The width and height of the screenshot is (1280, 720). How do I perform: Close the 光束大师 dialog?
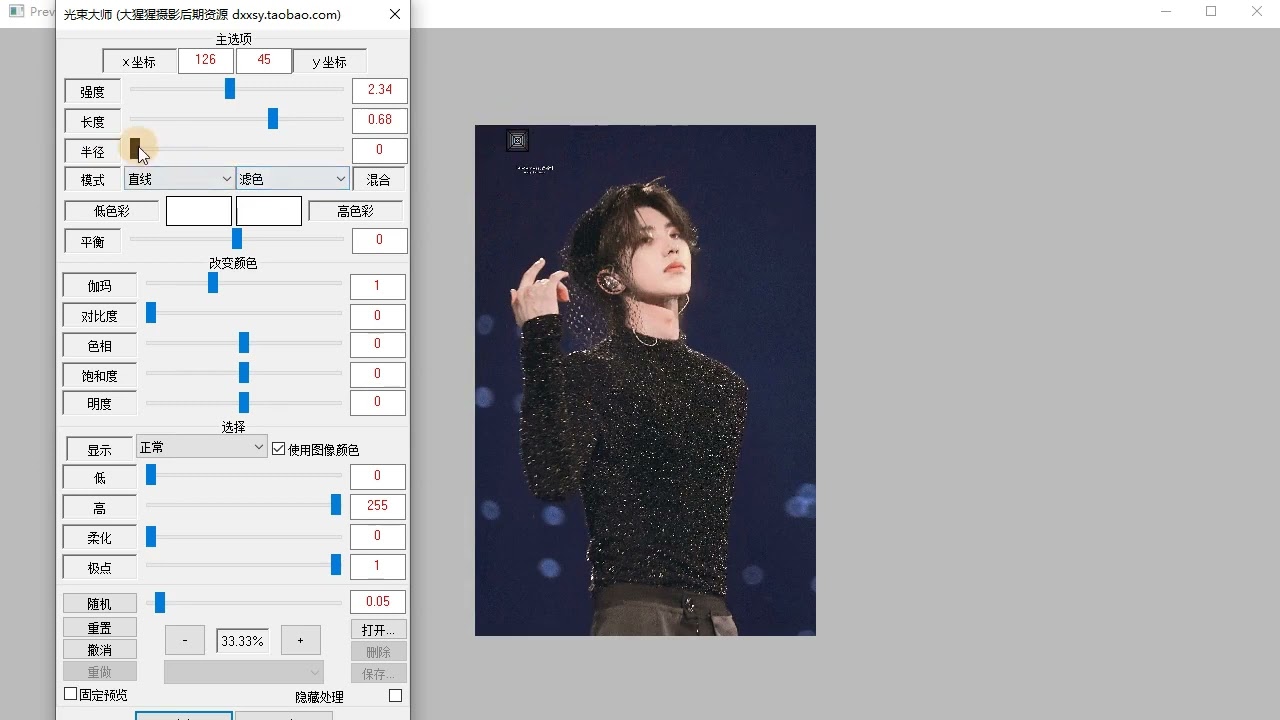pyautogui.click(x=395, y=14)
